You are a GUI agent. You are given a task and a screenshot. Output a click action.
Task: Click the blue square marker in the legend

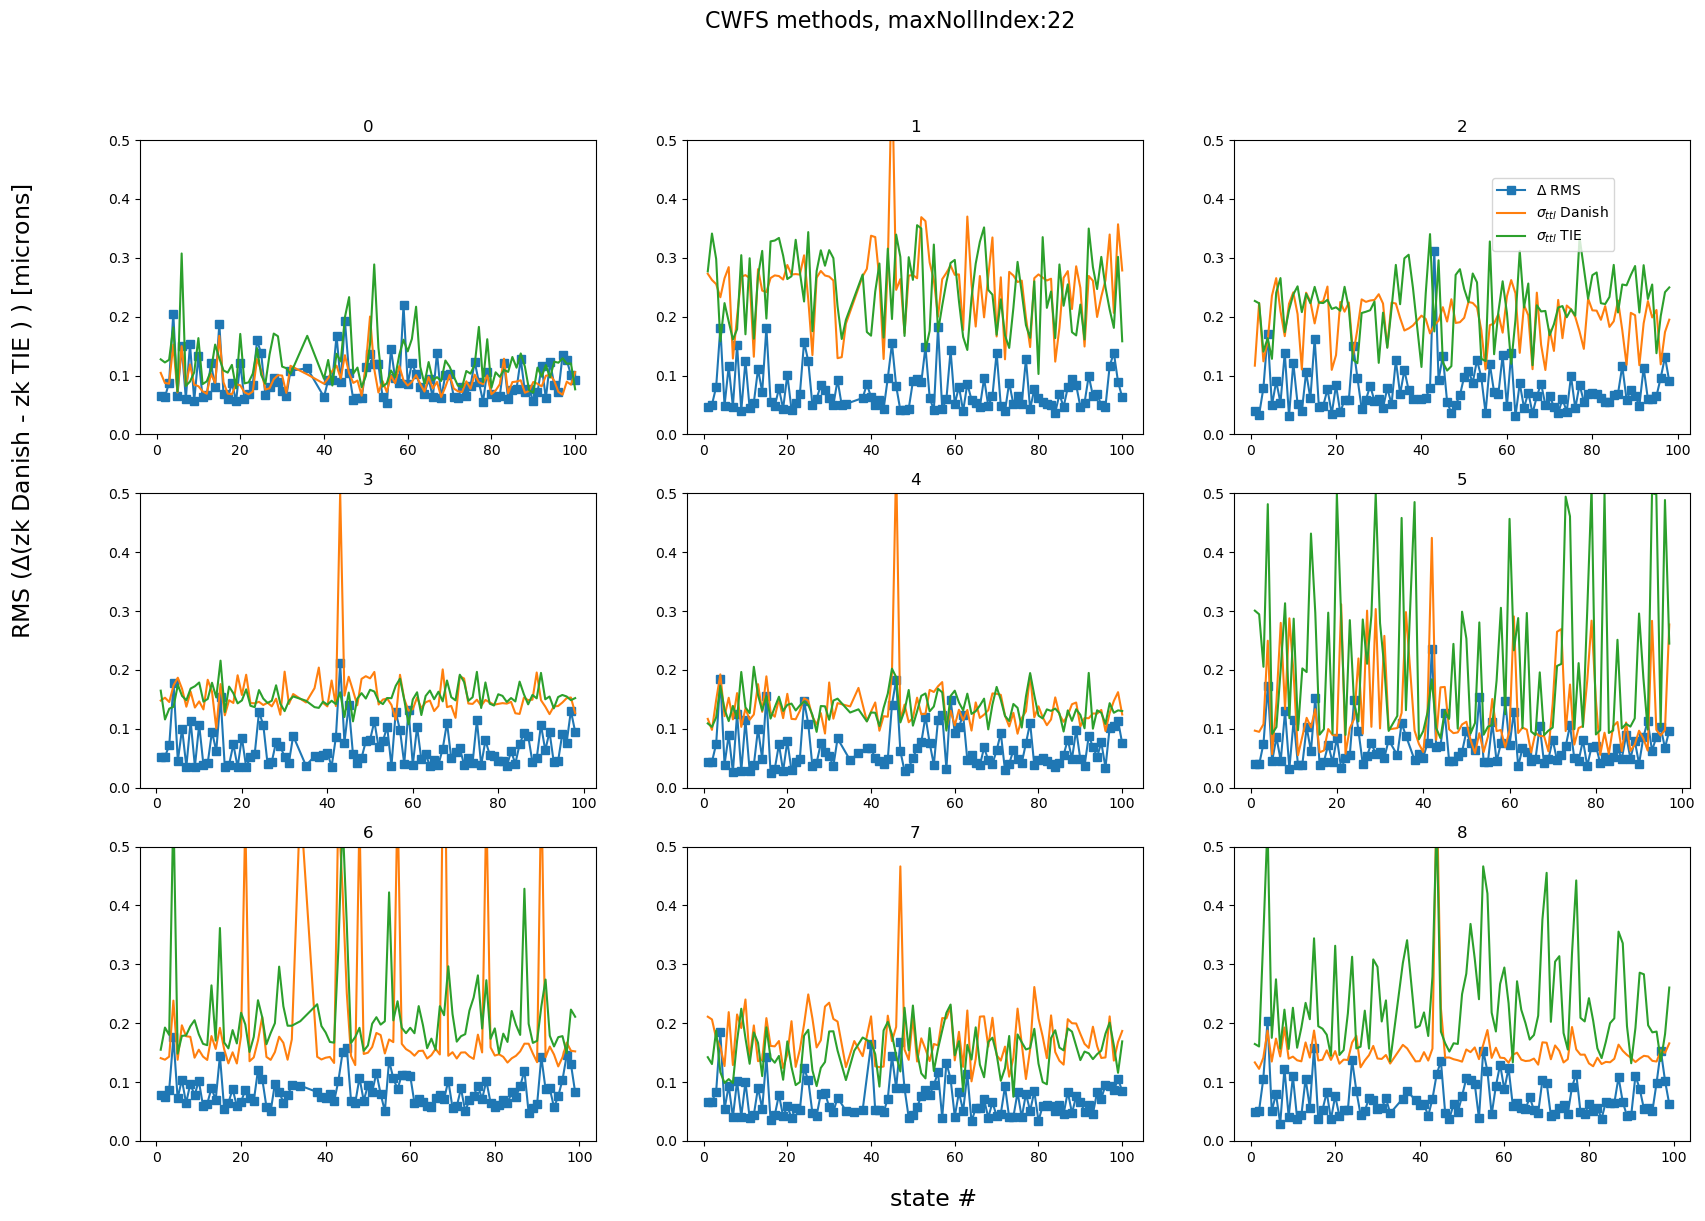1513,190
